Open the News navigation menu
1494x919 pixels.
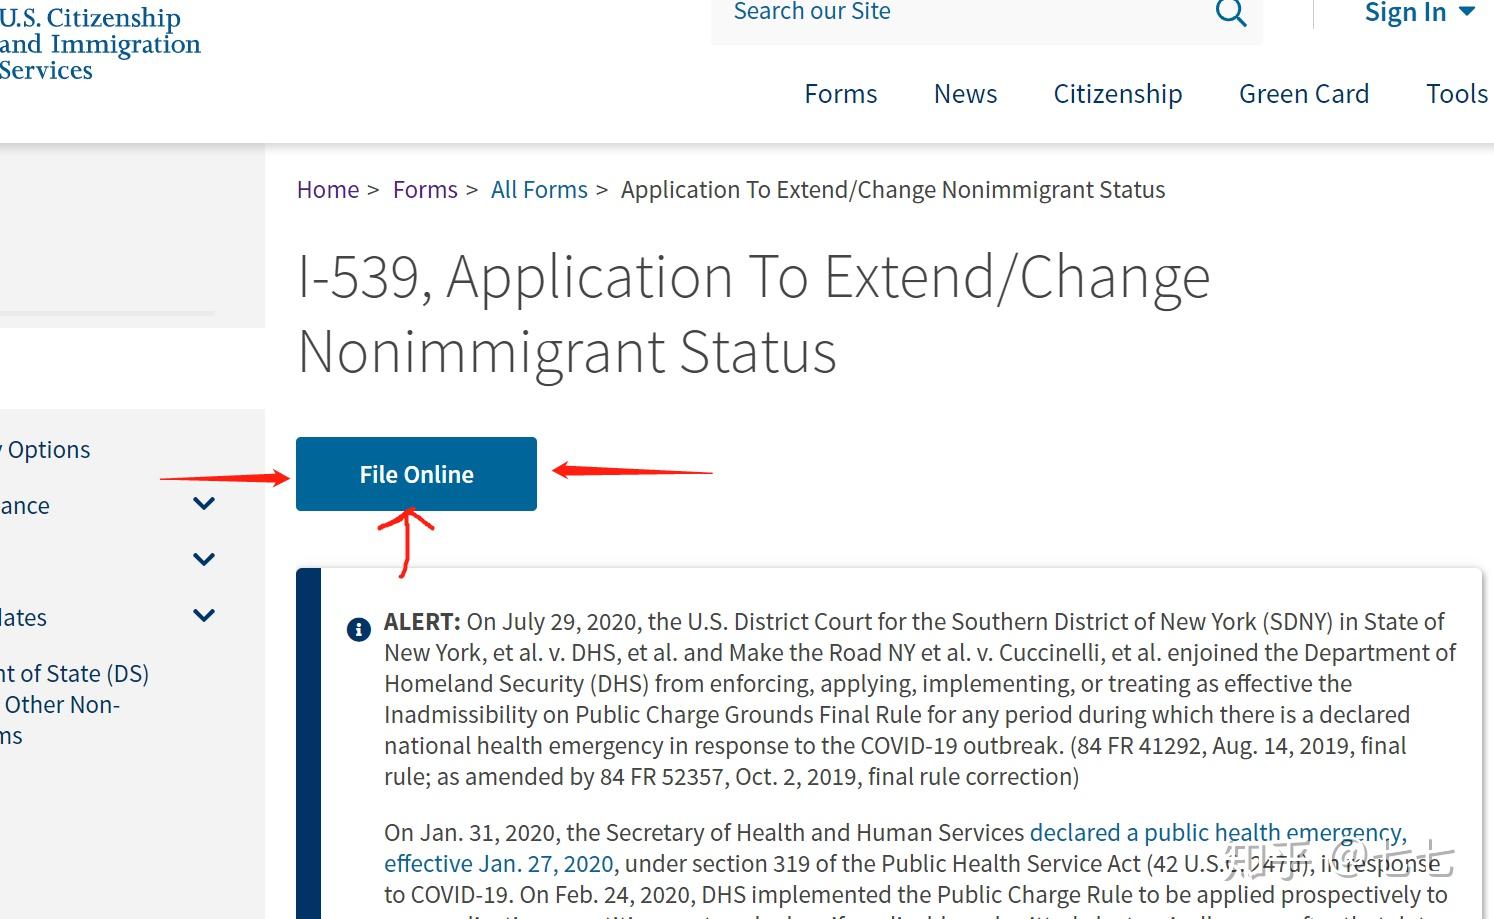pos(965,94)
